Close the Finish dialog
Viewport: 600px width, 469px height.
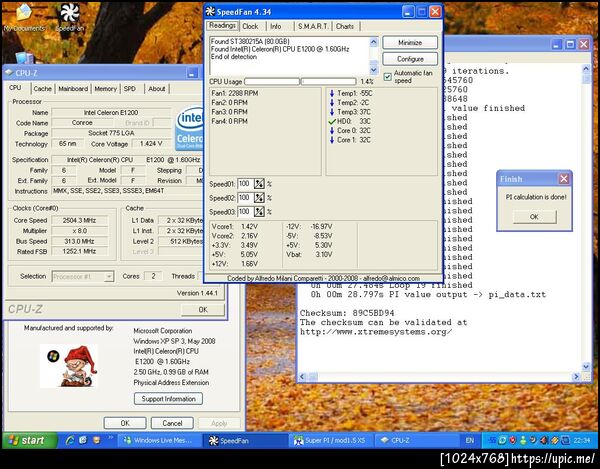tap(564, 179)
